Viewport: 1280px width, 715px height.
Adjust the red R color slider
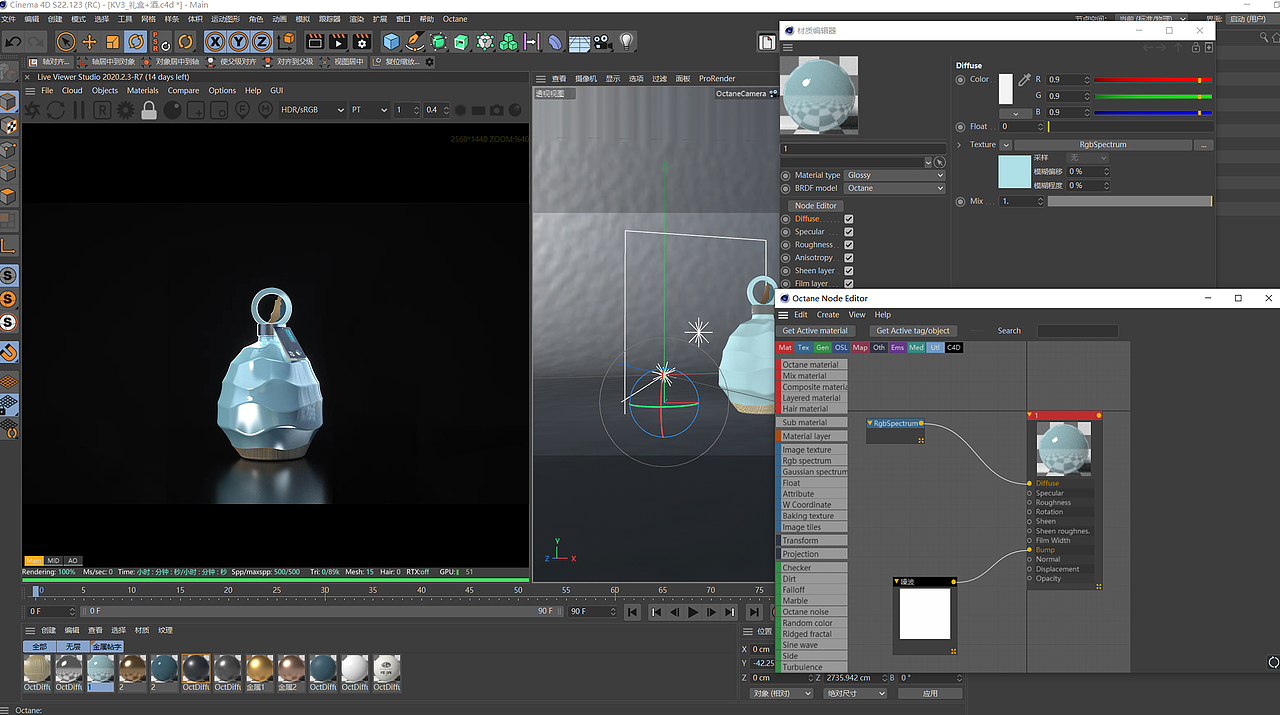[x=1153, y=79]
